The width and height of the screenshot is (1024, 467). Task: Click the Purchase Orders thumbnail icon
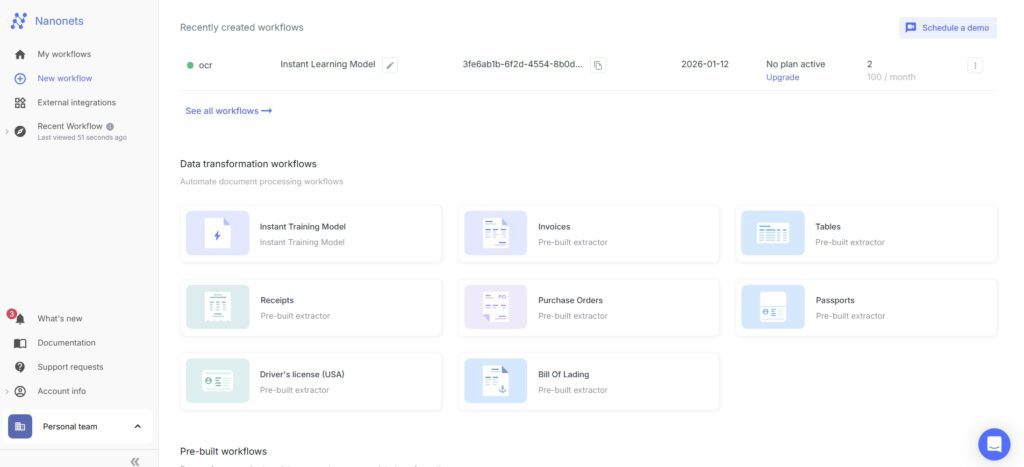click(x=496, y=307)
